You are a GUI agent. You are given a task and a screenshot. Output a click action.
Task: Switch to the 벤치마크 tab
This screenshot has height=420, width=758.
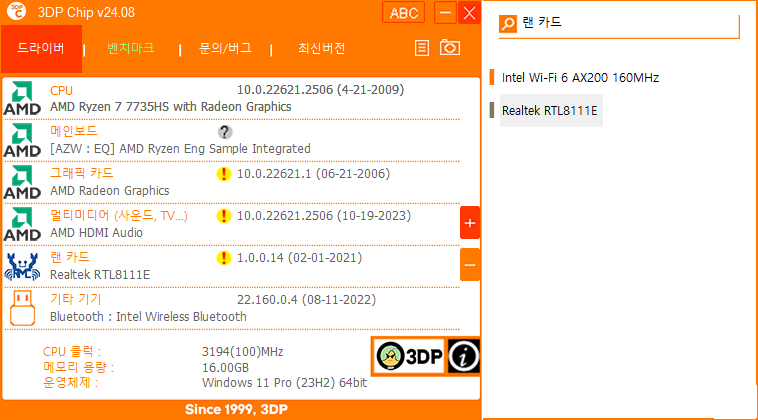[131, 48]
